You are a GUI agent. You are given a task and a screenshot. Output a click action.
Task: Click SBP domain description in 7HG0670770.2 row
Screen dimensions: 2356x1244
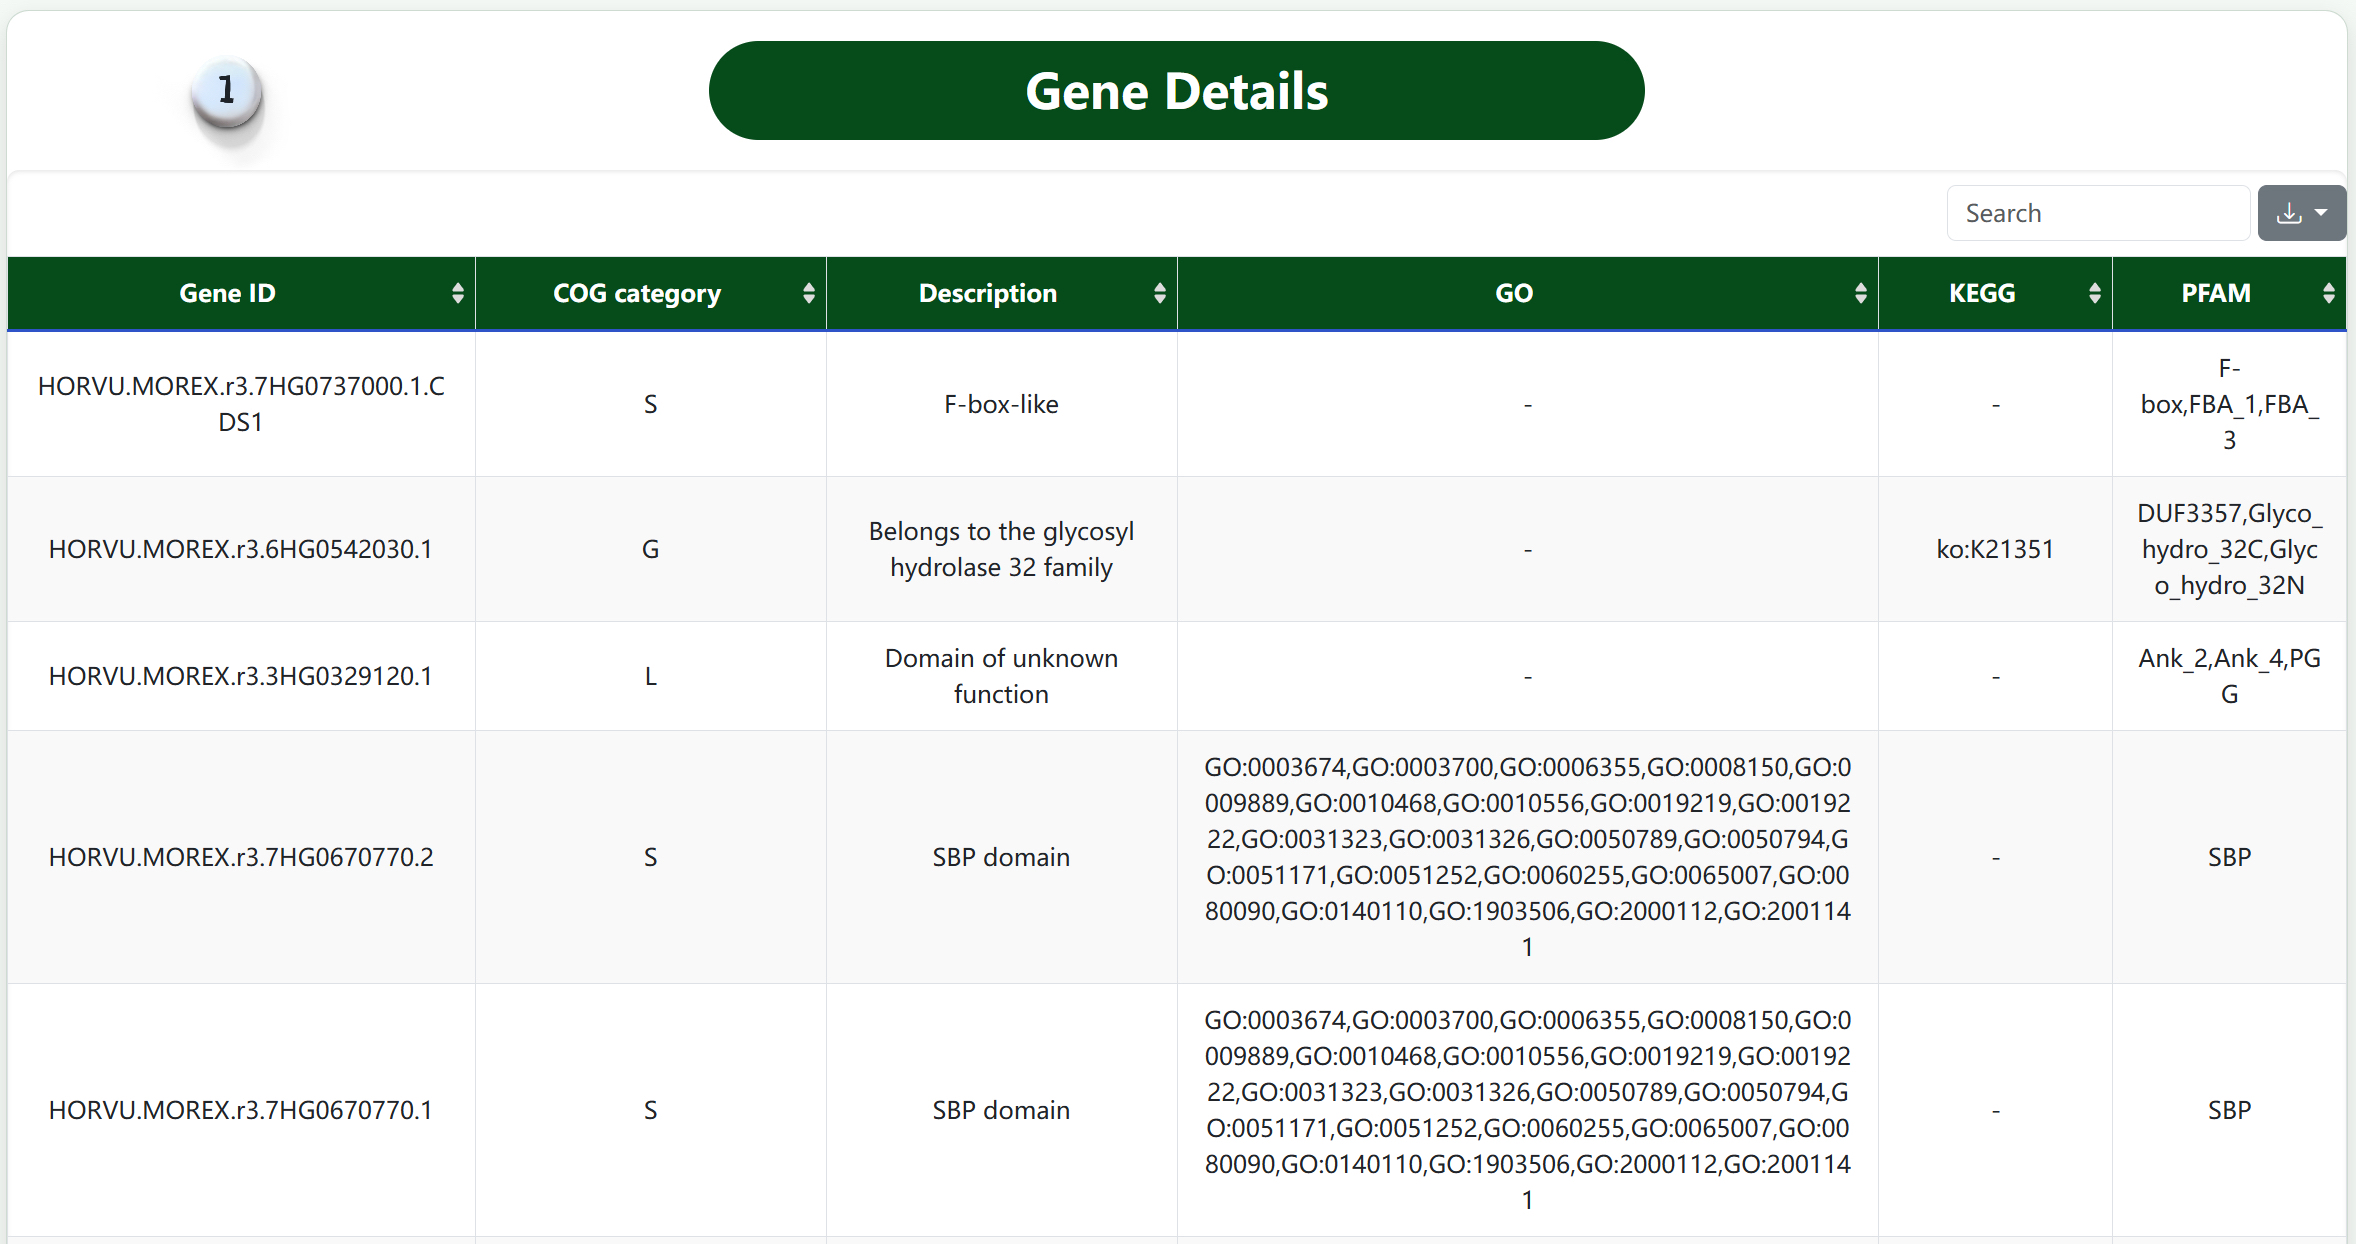(1001, 857)
